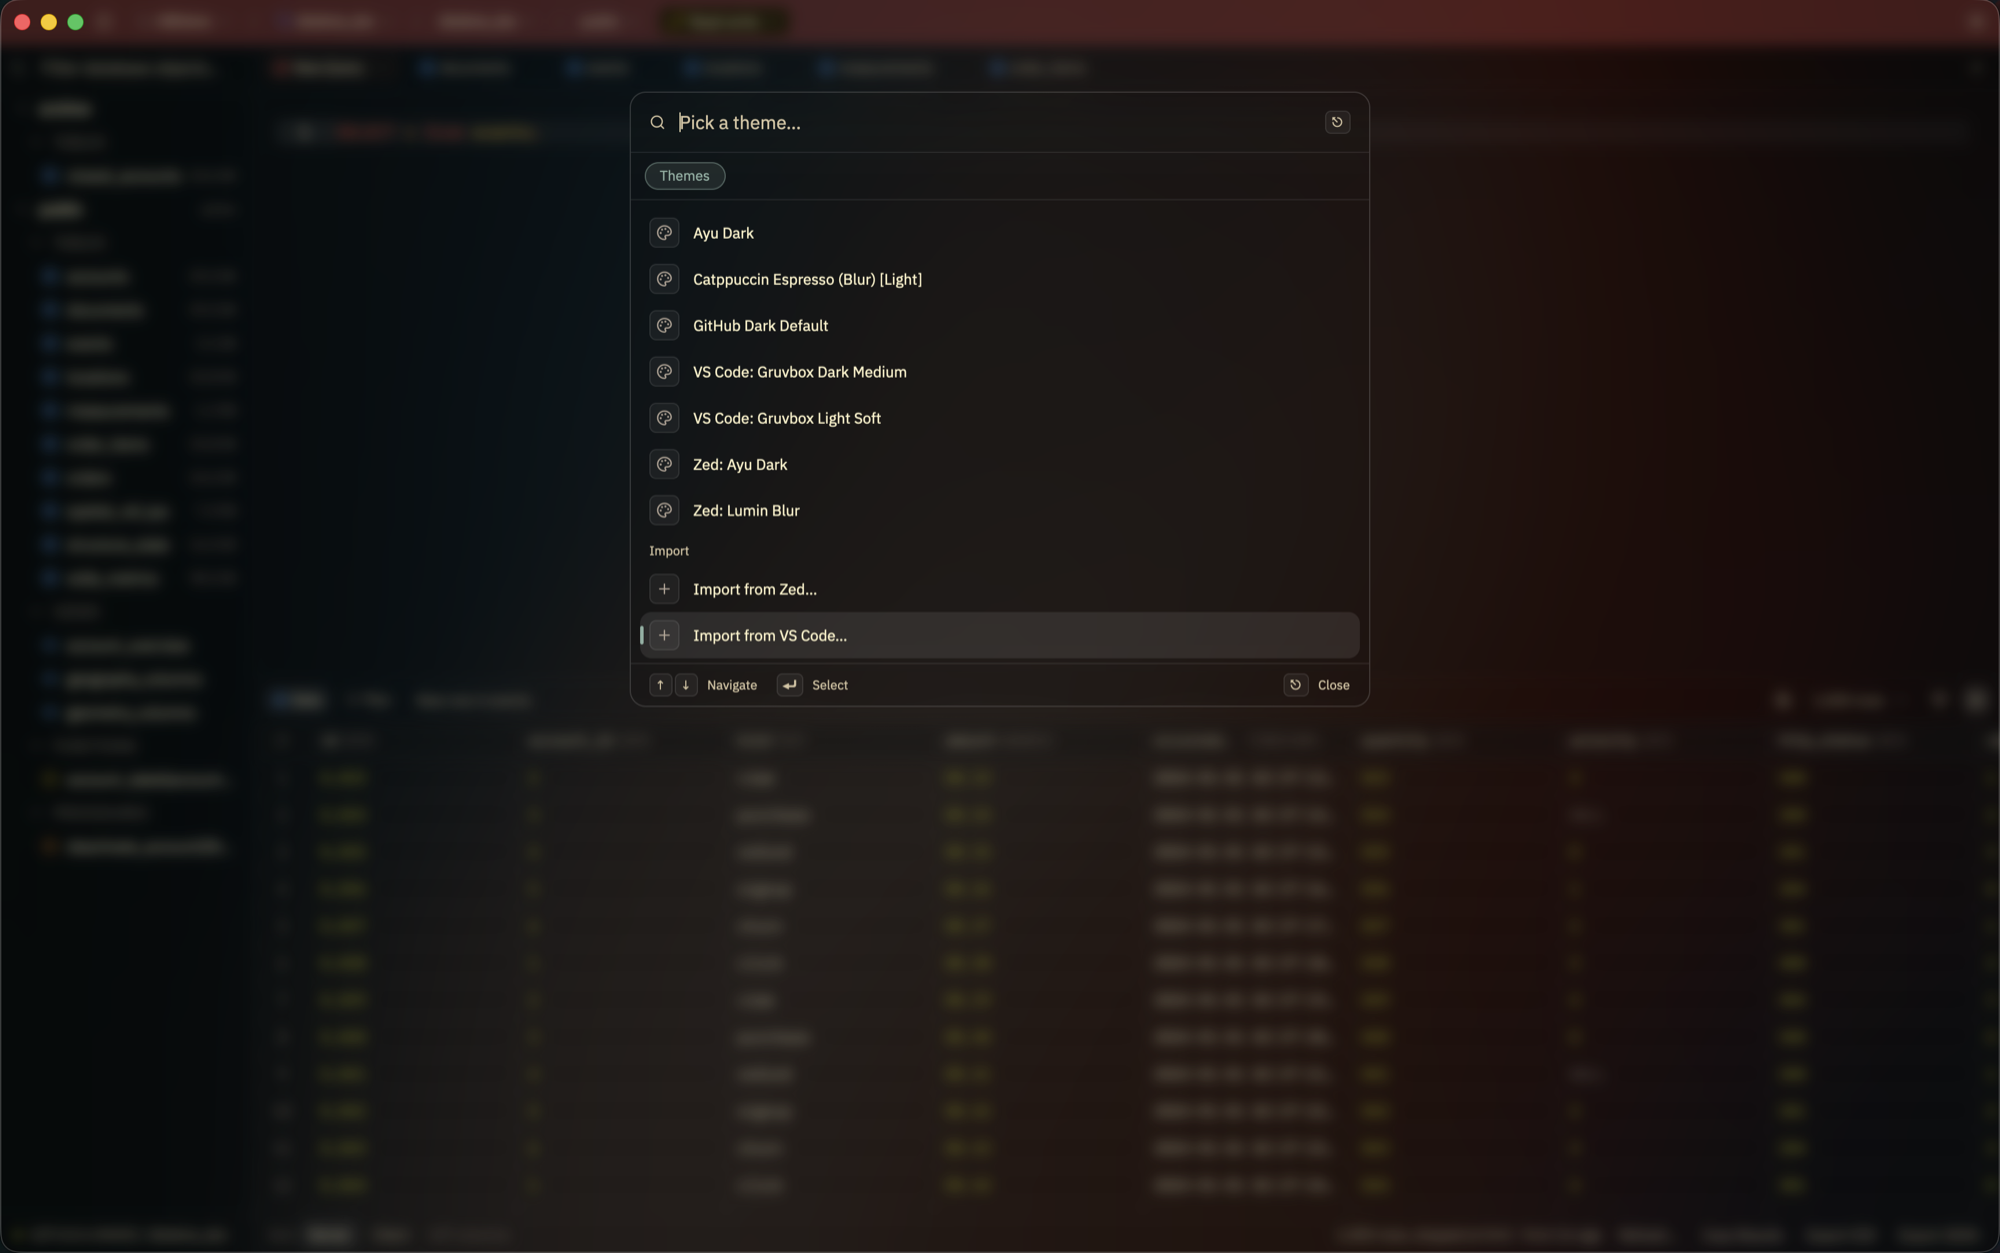Click the Close icon in picker footer

pos(1296,685)
